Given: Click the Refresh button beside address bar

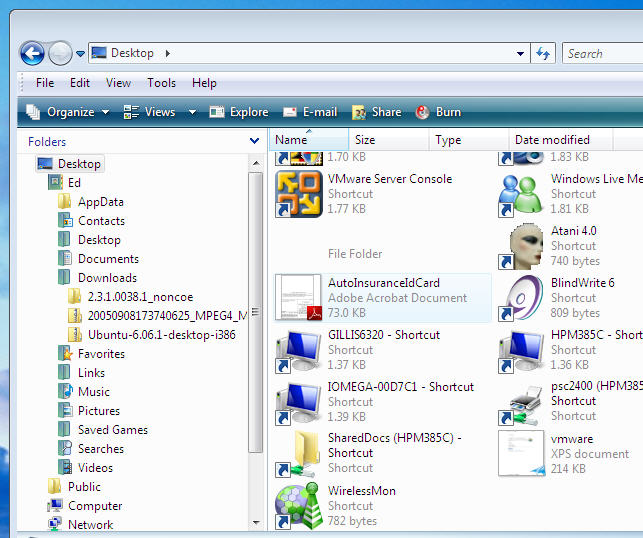Looking at the screenshot, I should click(543, 53).
